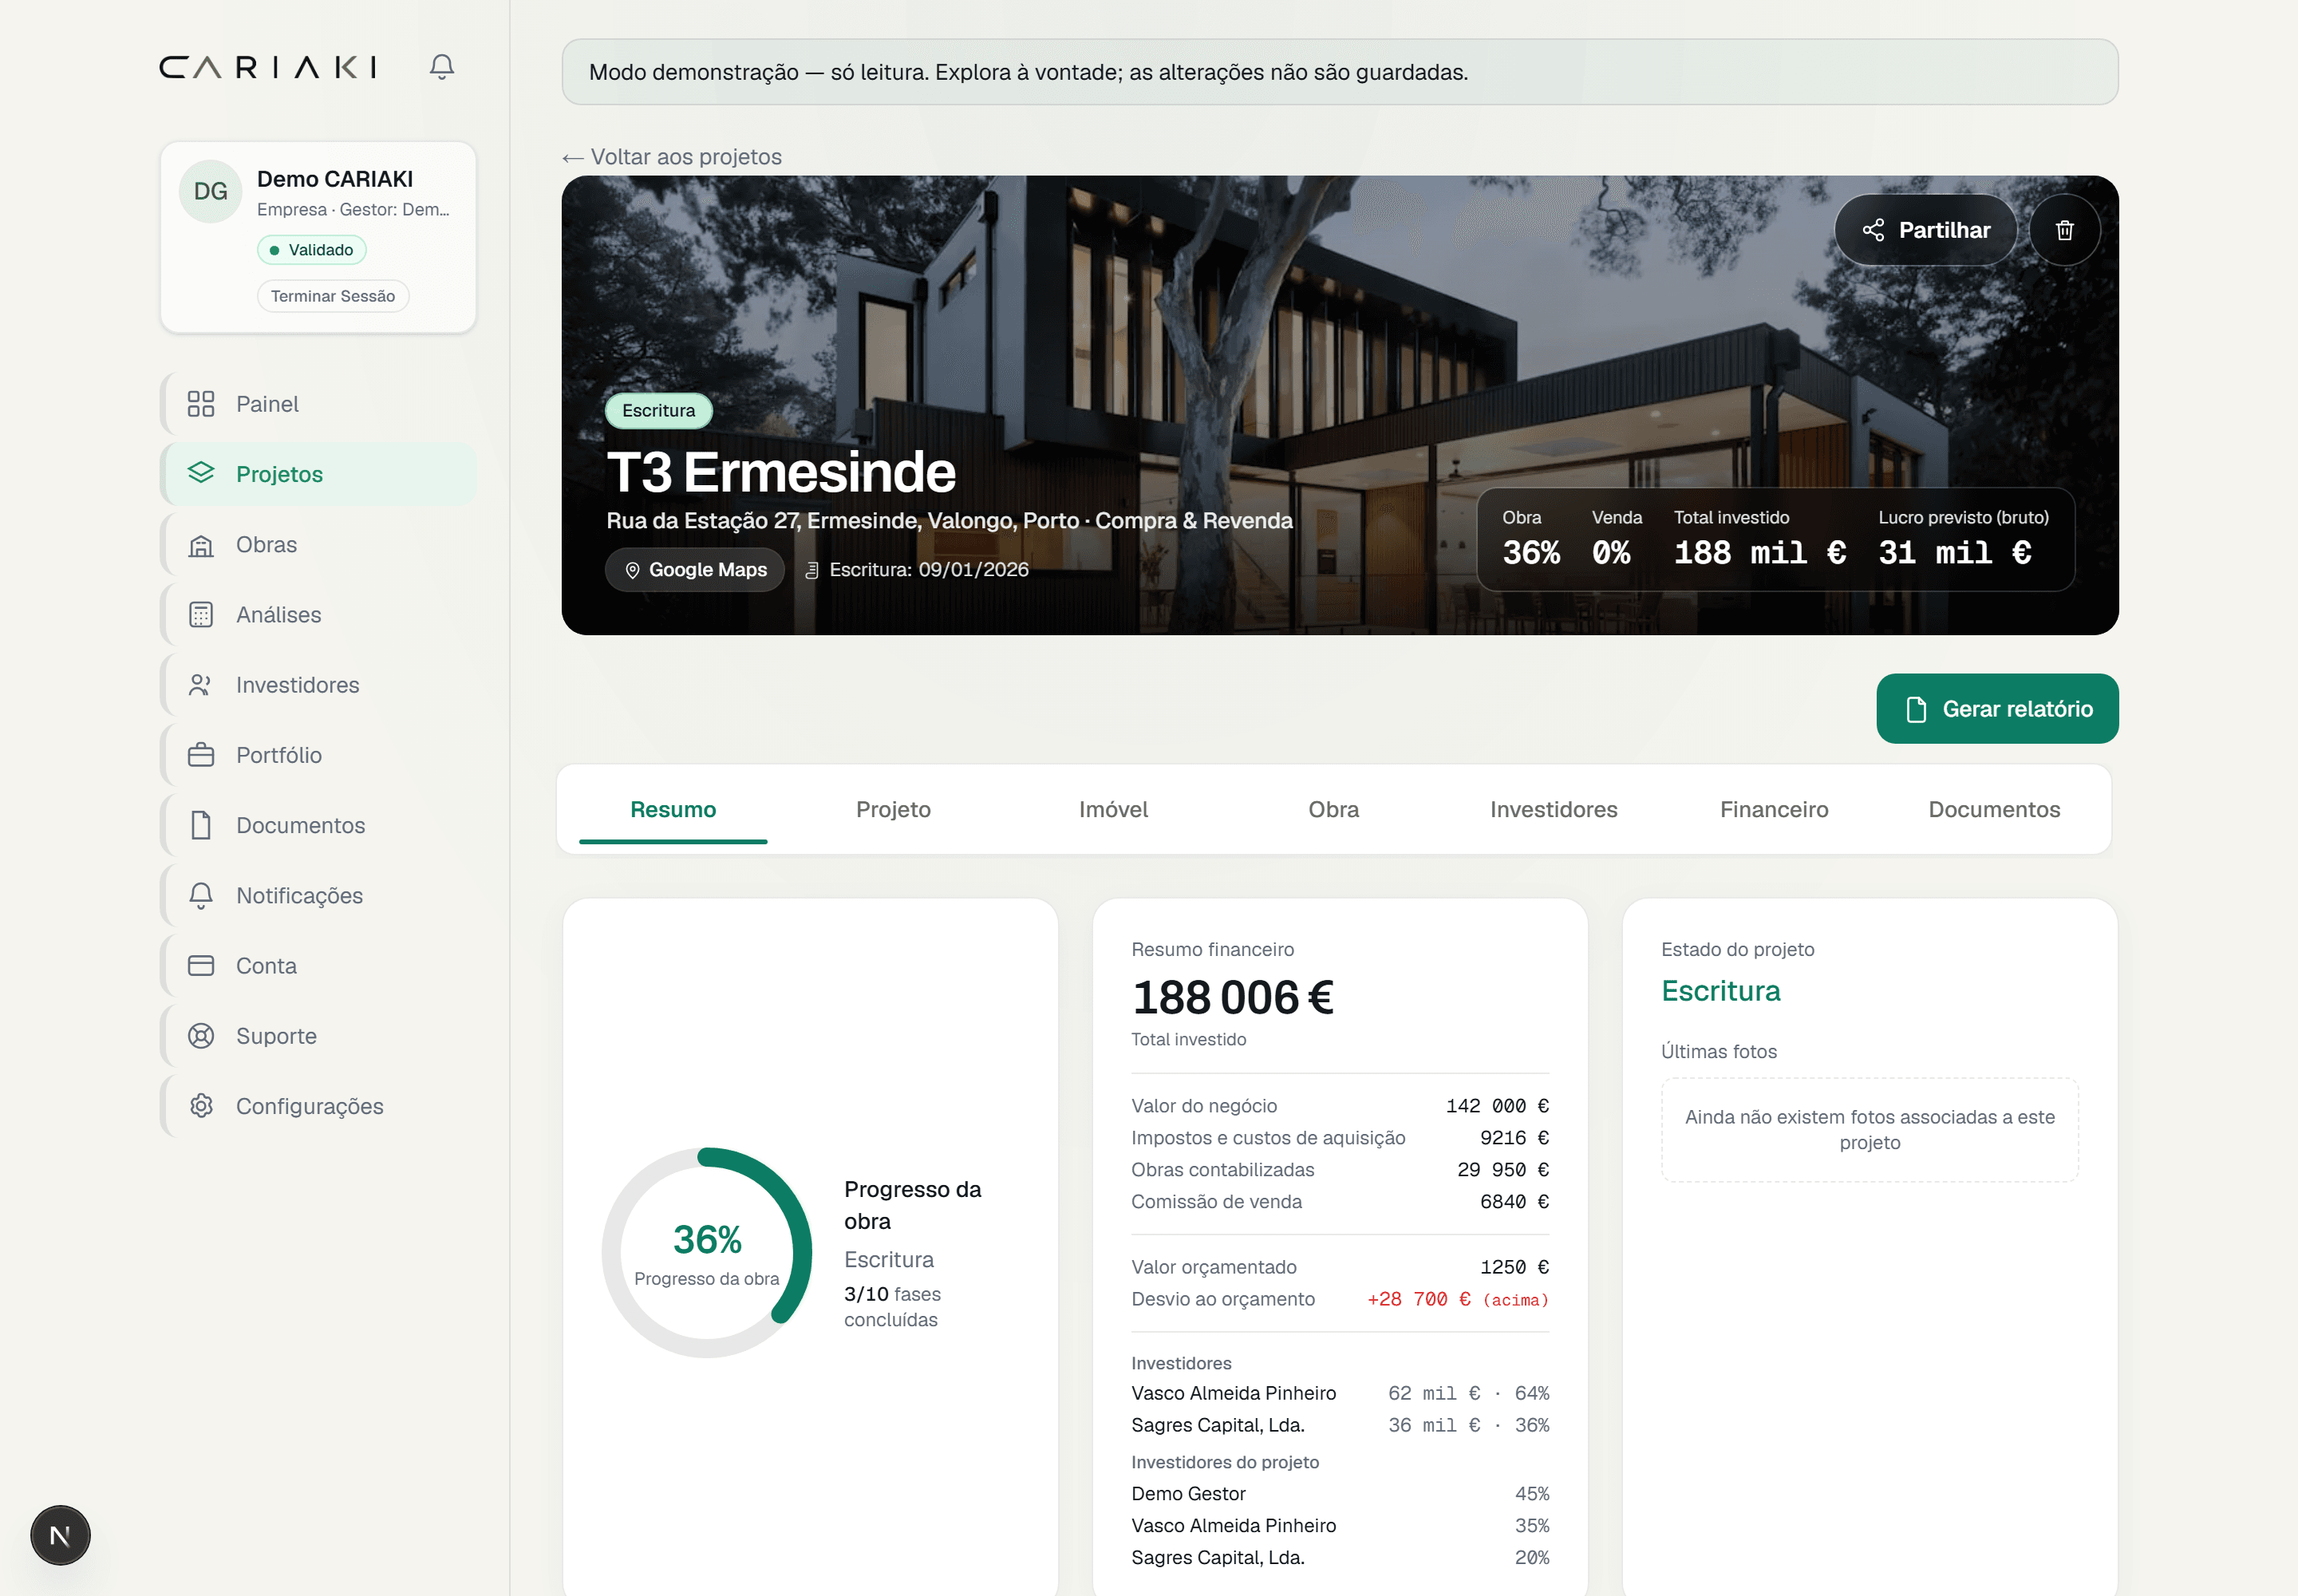Open Obras from the sidebar
This screenshot has width=2298, height=1596.
(x=318, y=545)
